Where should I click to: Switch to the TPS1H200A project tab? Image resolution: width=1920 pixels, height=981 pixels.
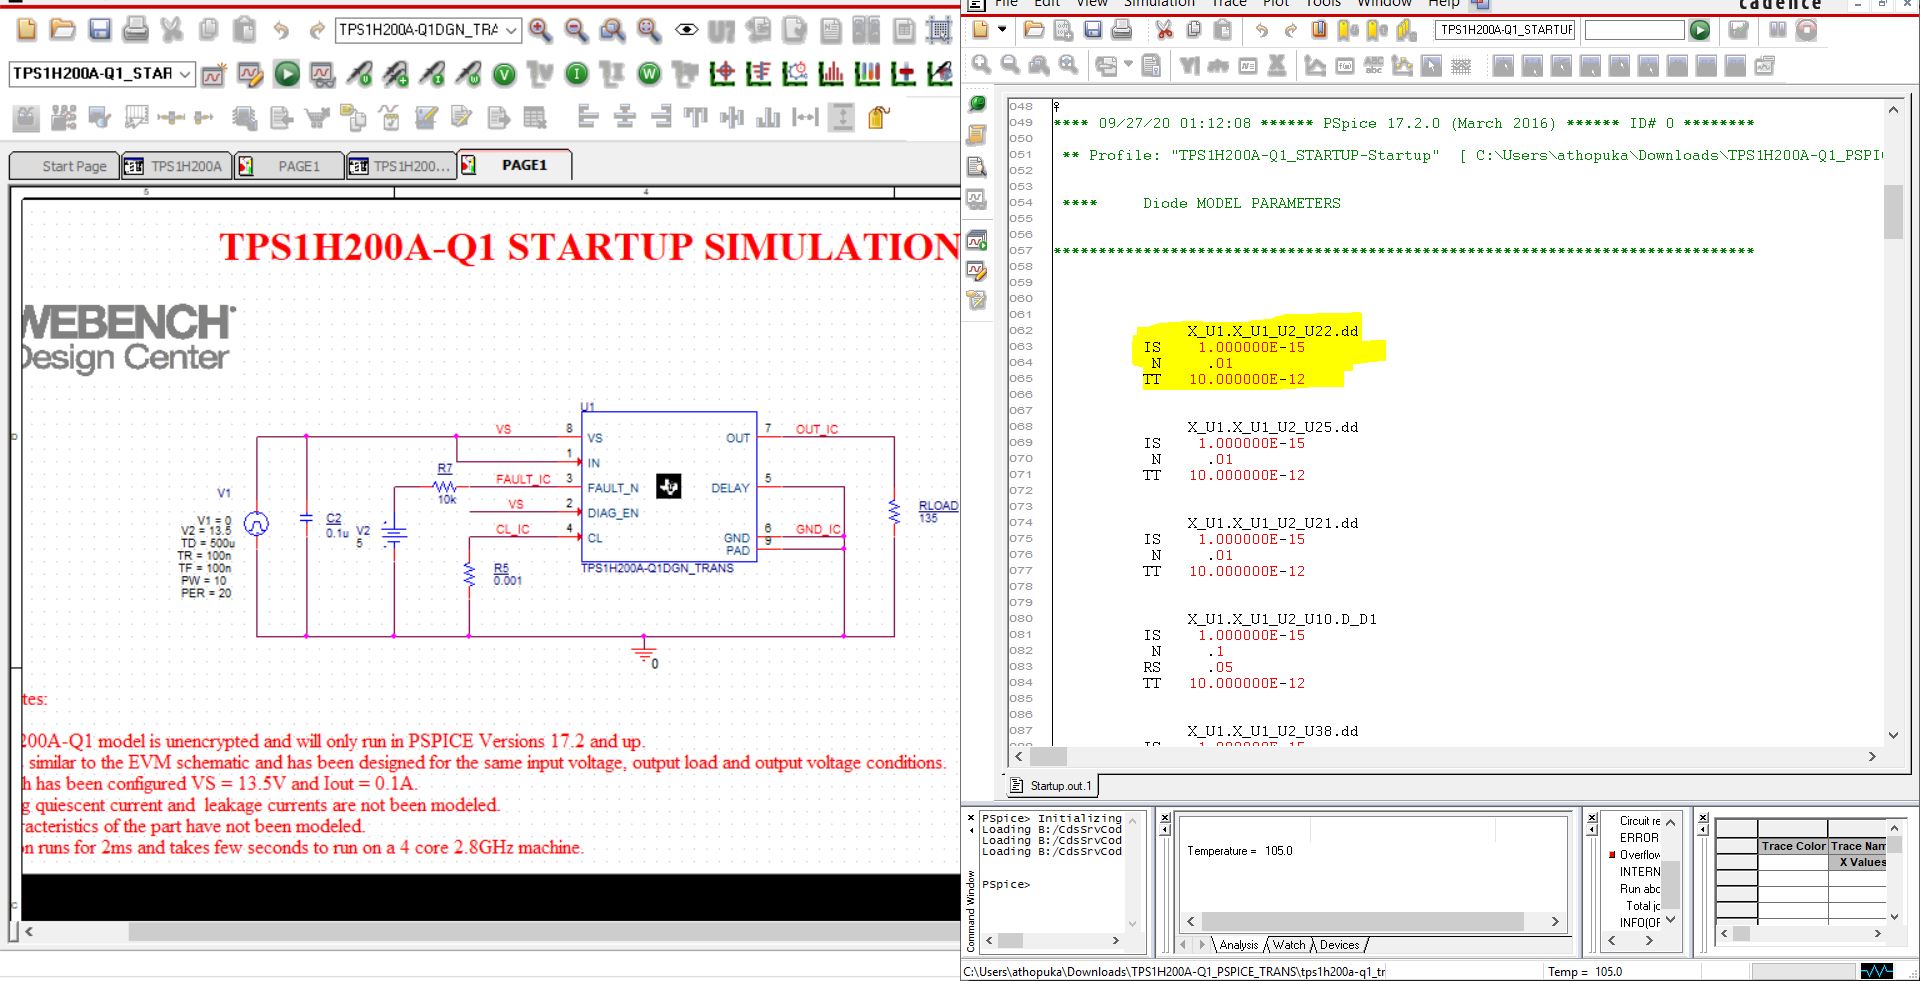pyautogui.click(x=176, y=166)
